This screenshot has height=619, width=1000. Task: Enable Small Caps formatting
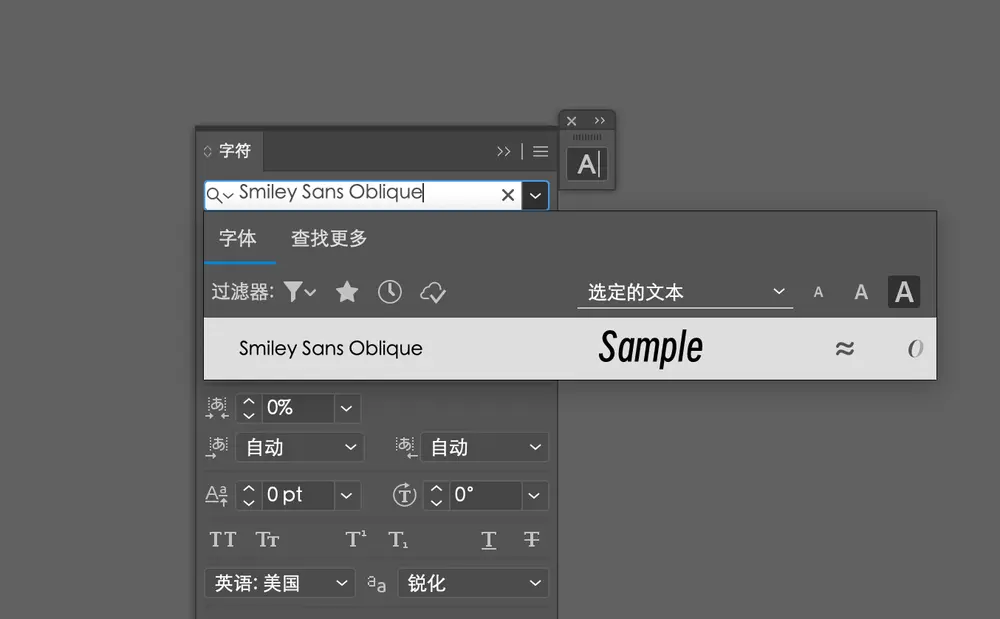pos(267,539)
